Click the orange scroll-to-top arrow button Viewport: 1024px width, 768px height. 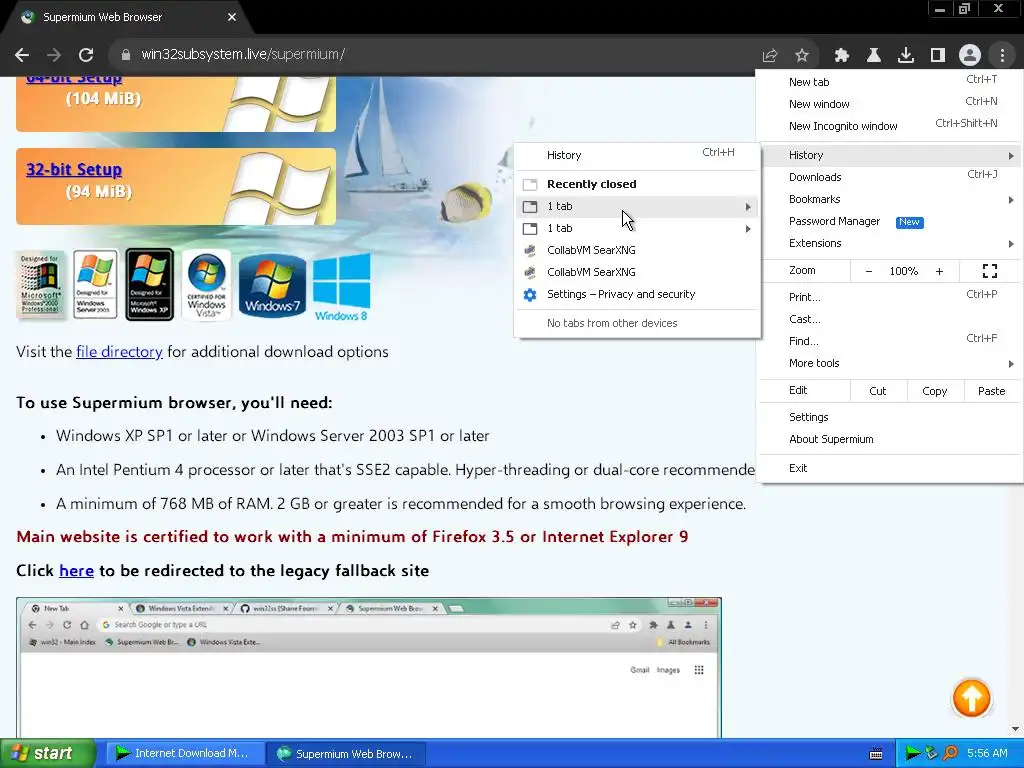971,698
